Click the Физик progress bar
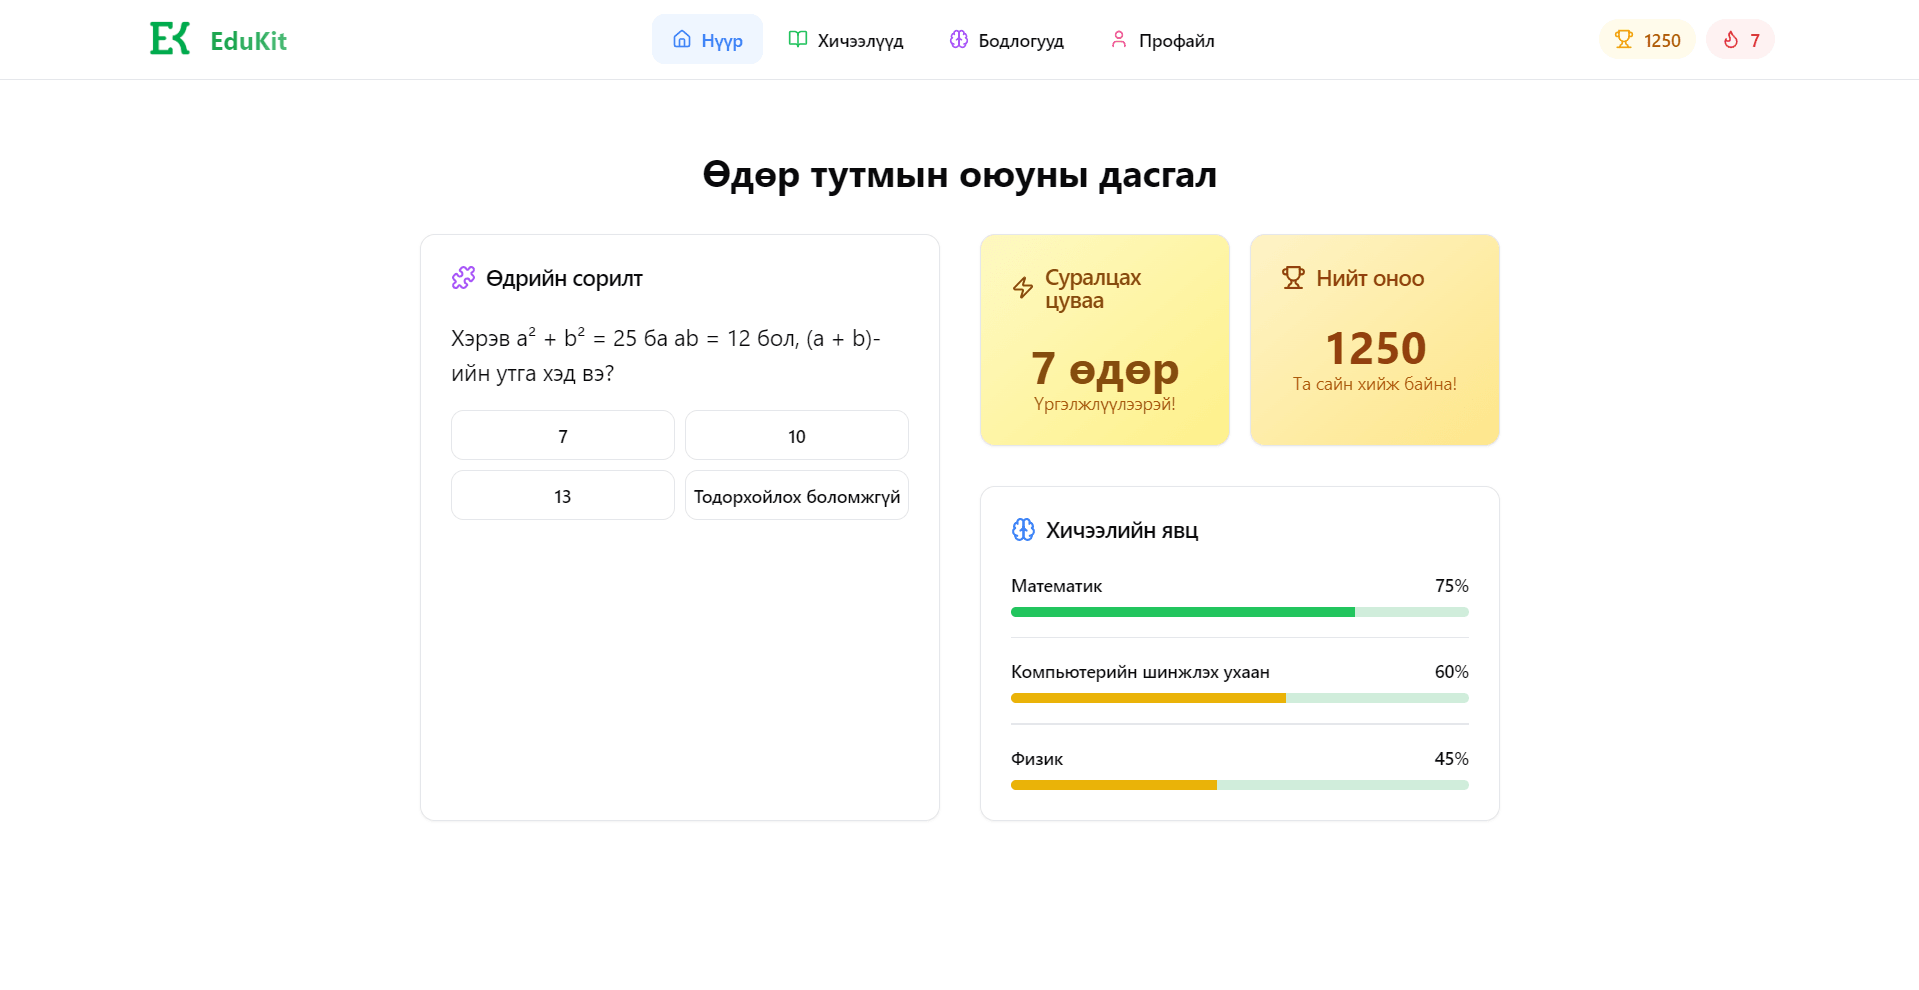 [x=1240, y=785]
